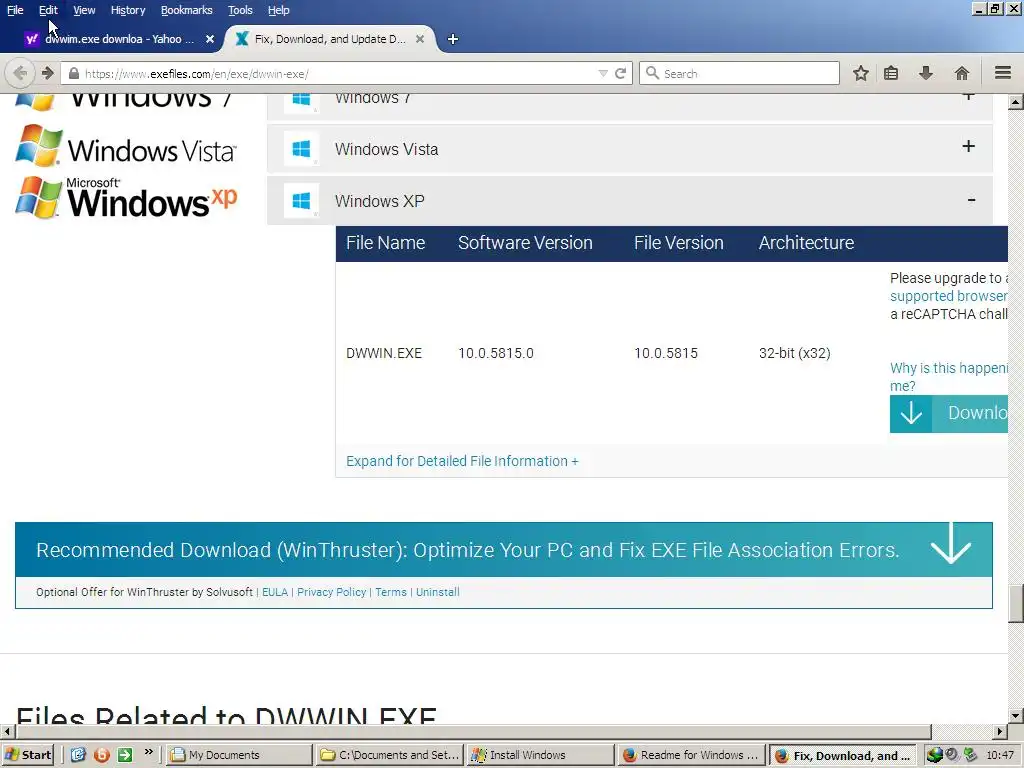Open the URL history dropdown arrow

coord(603,74)
